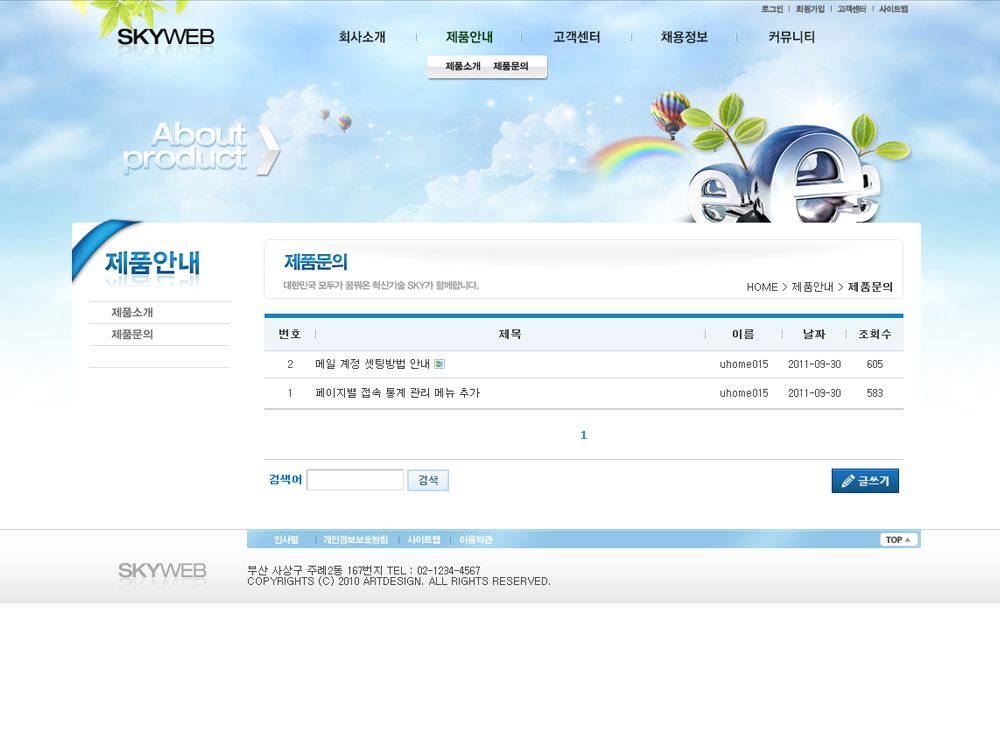This screenshot has height=750, width=1000.
Task: Focus the 검색어 search text field
Action: 354,480
